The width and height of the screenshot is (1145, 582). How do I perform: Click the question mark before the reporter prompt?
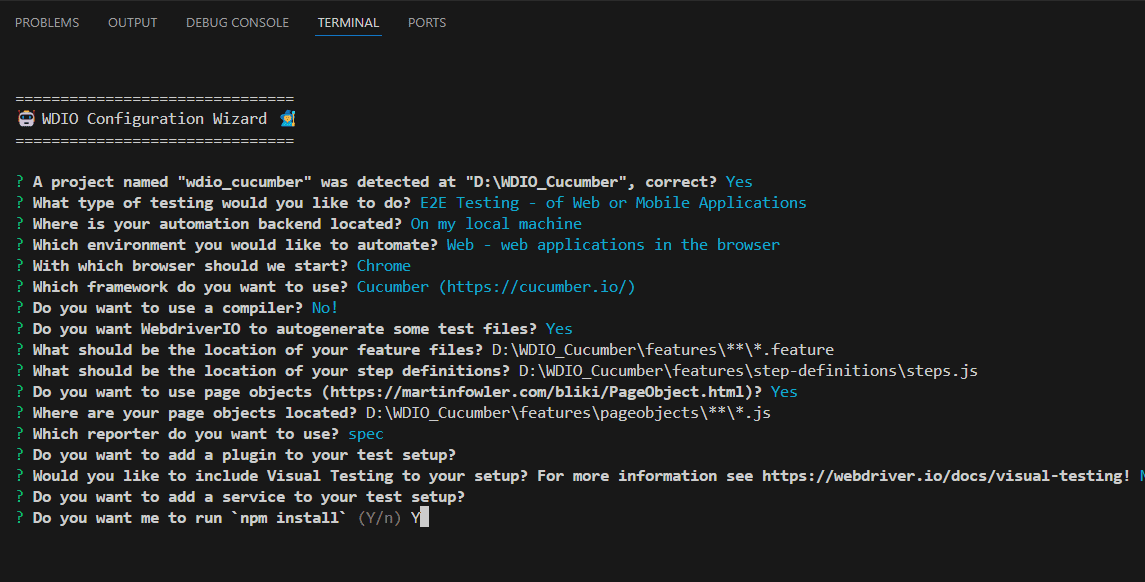coord(18,433)
